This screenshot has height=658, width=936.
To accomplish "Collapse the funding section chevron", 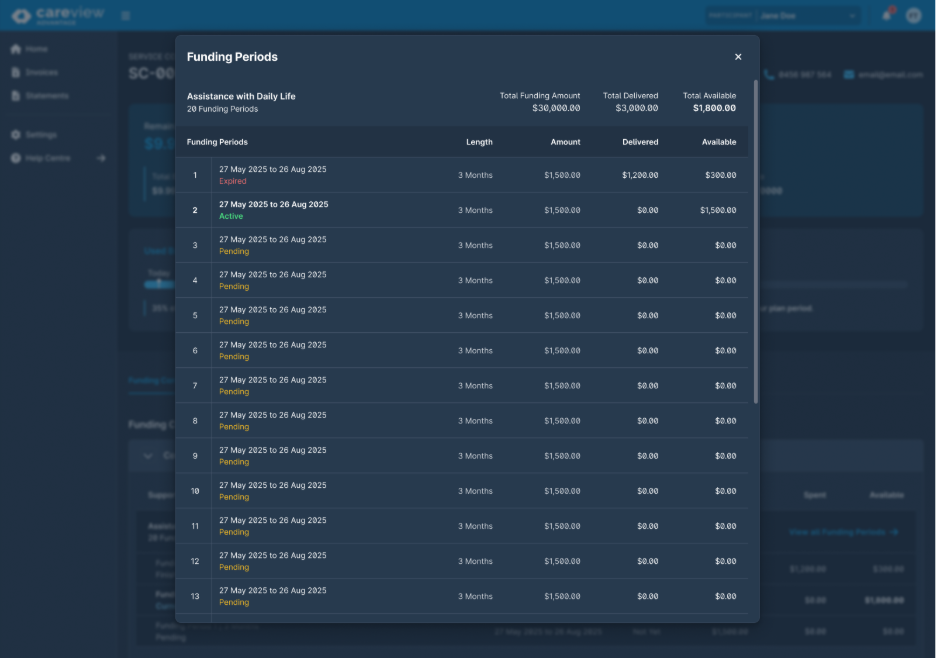I will (148, 456).
